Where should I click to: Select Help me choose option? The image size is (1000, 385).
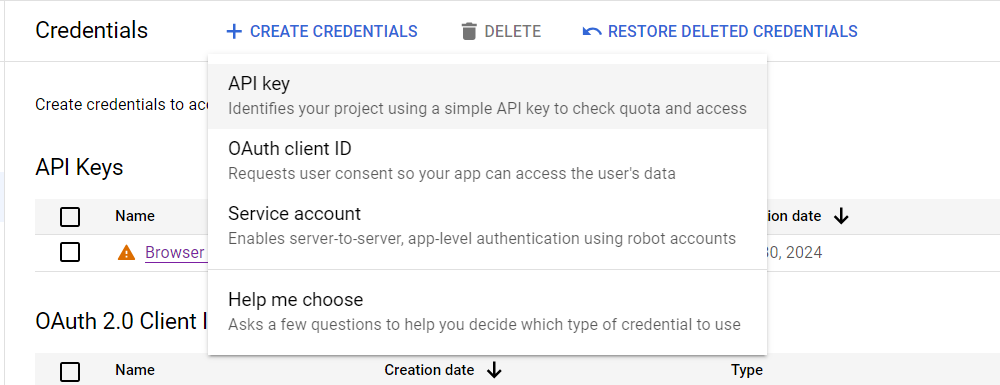[x=487, y=312]
